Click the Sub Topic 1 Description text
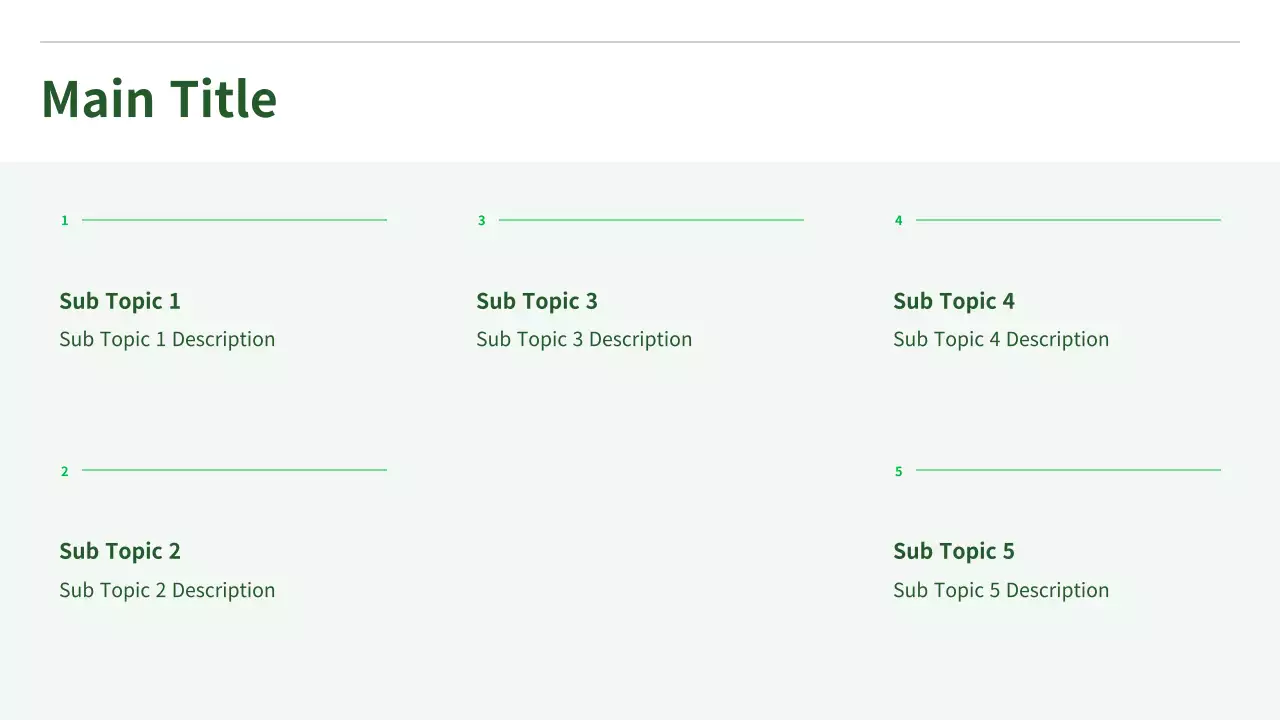1280x720 pixels. point(167,339)
